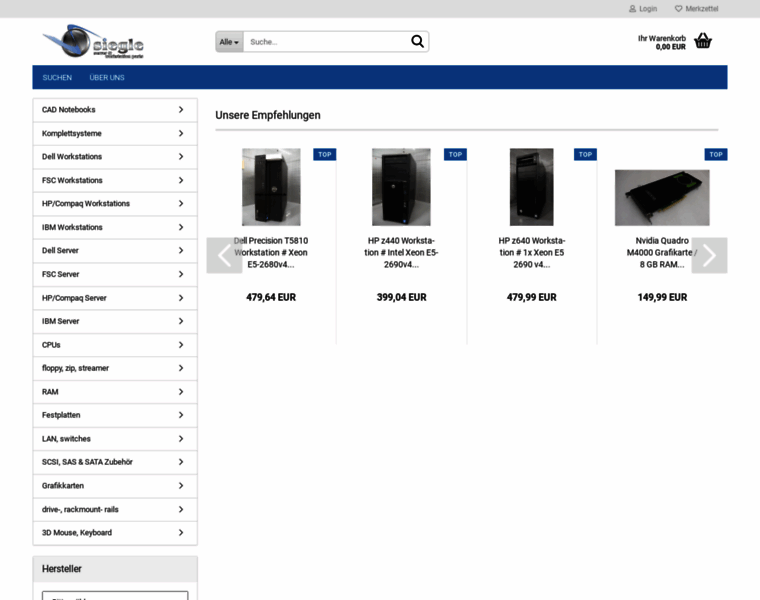Viewport: 760px width, 600px height.
Task: Select 3D Mouse, Keyboard category
Action: [x=115, y=533]
